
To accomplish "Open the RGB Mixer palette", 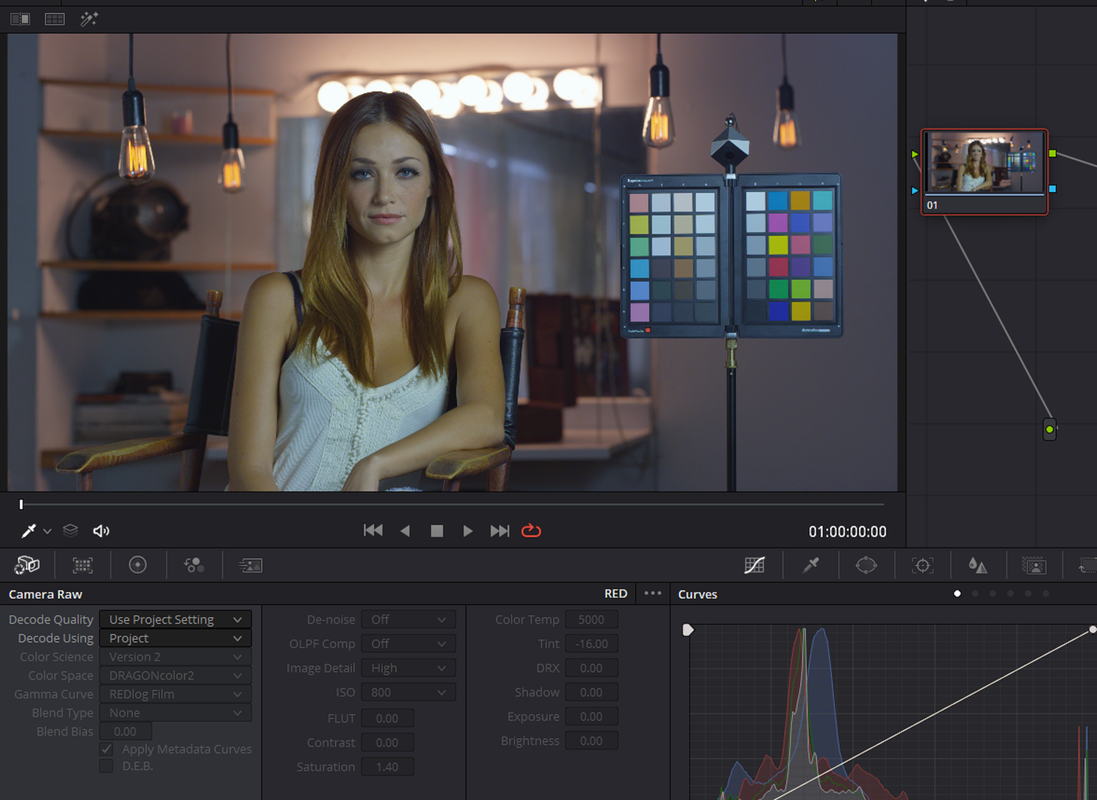I will (x=194, y=565).
